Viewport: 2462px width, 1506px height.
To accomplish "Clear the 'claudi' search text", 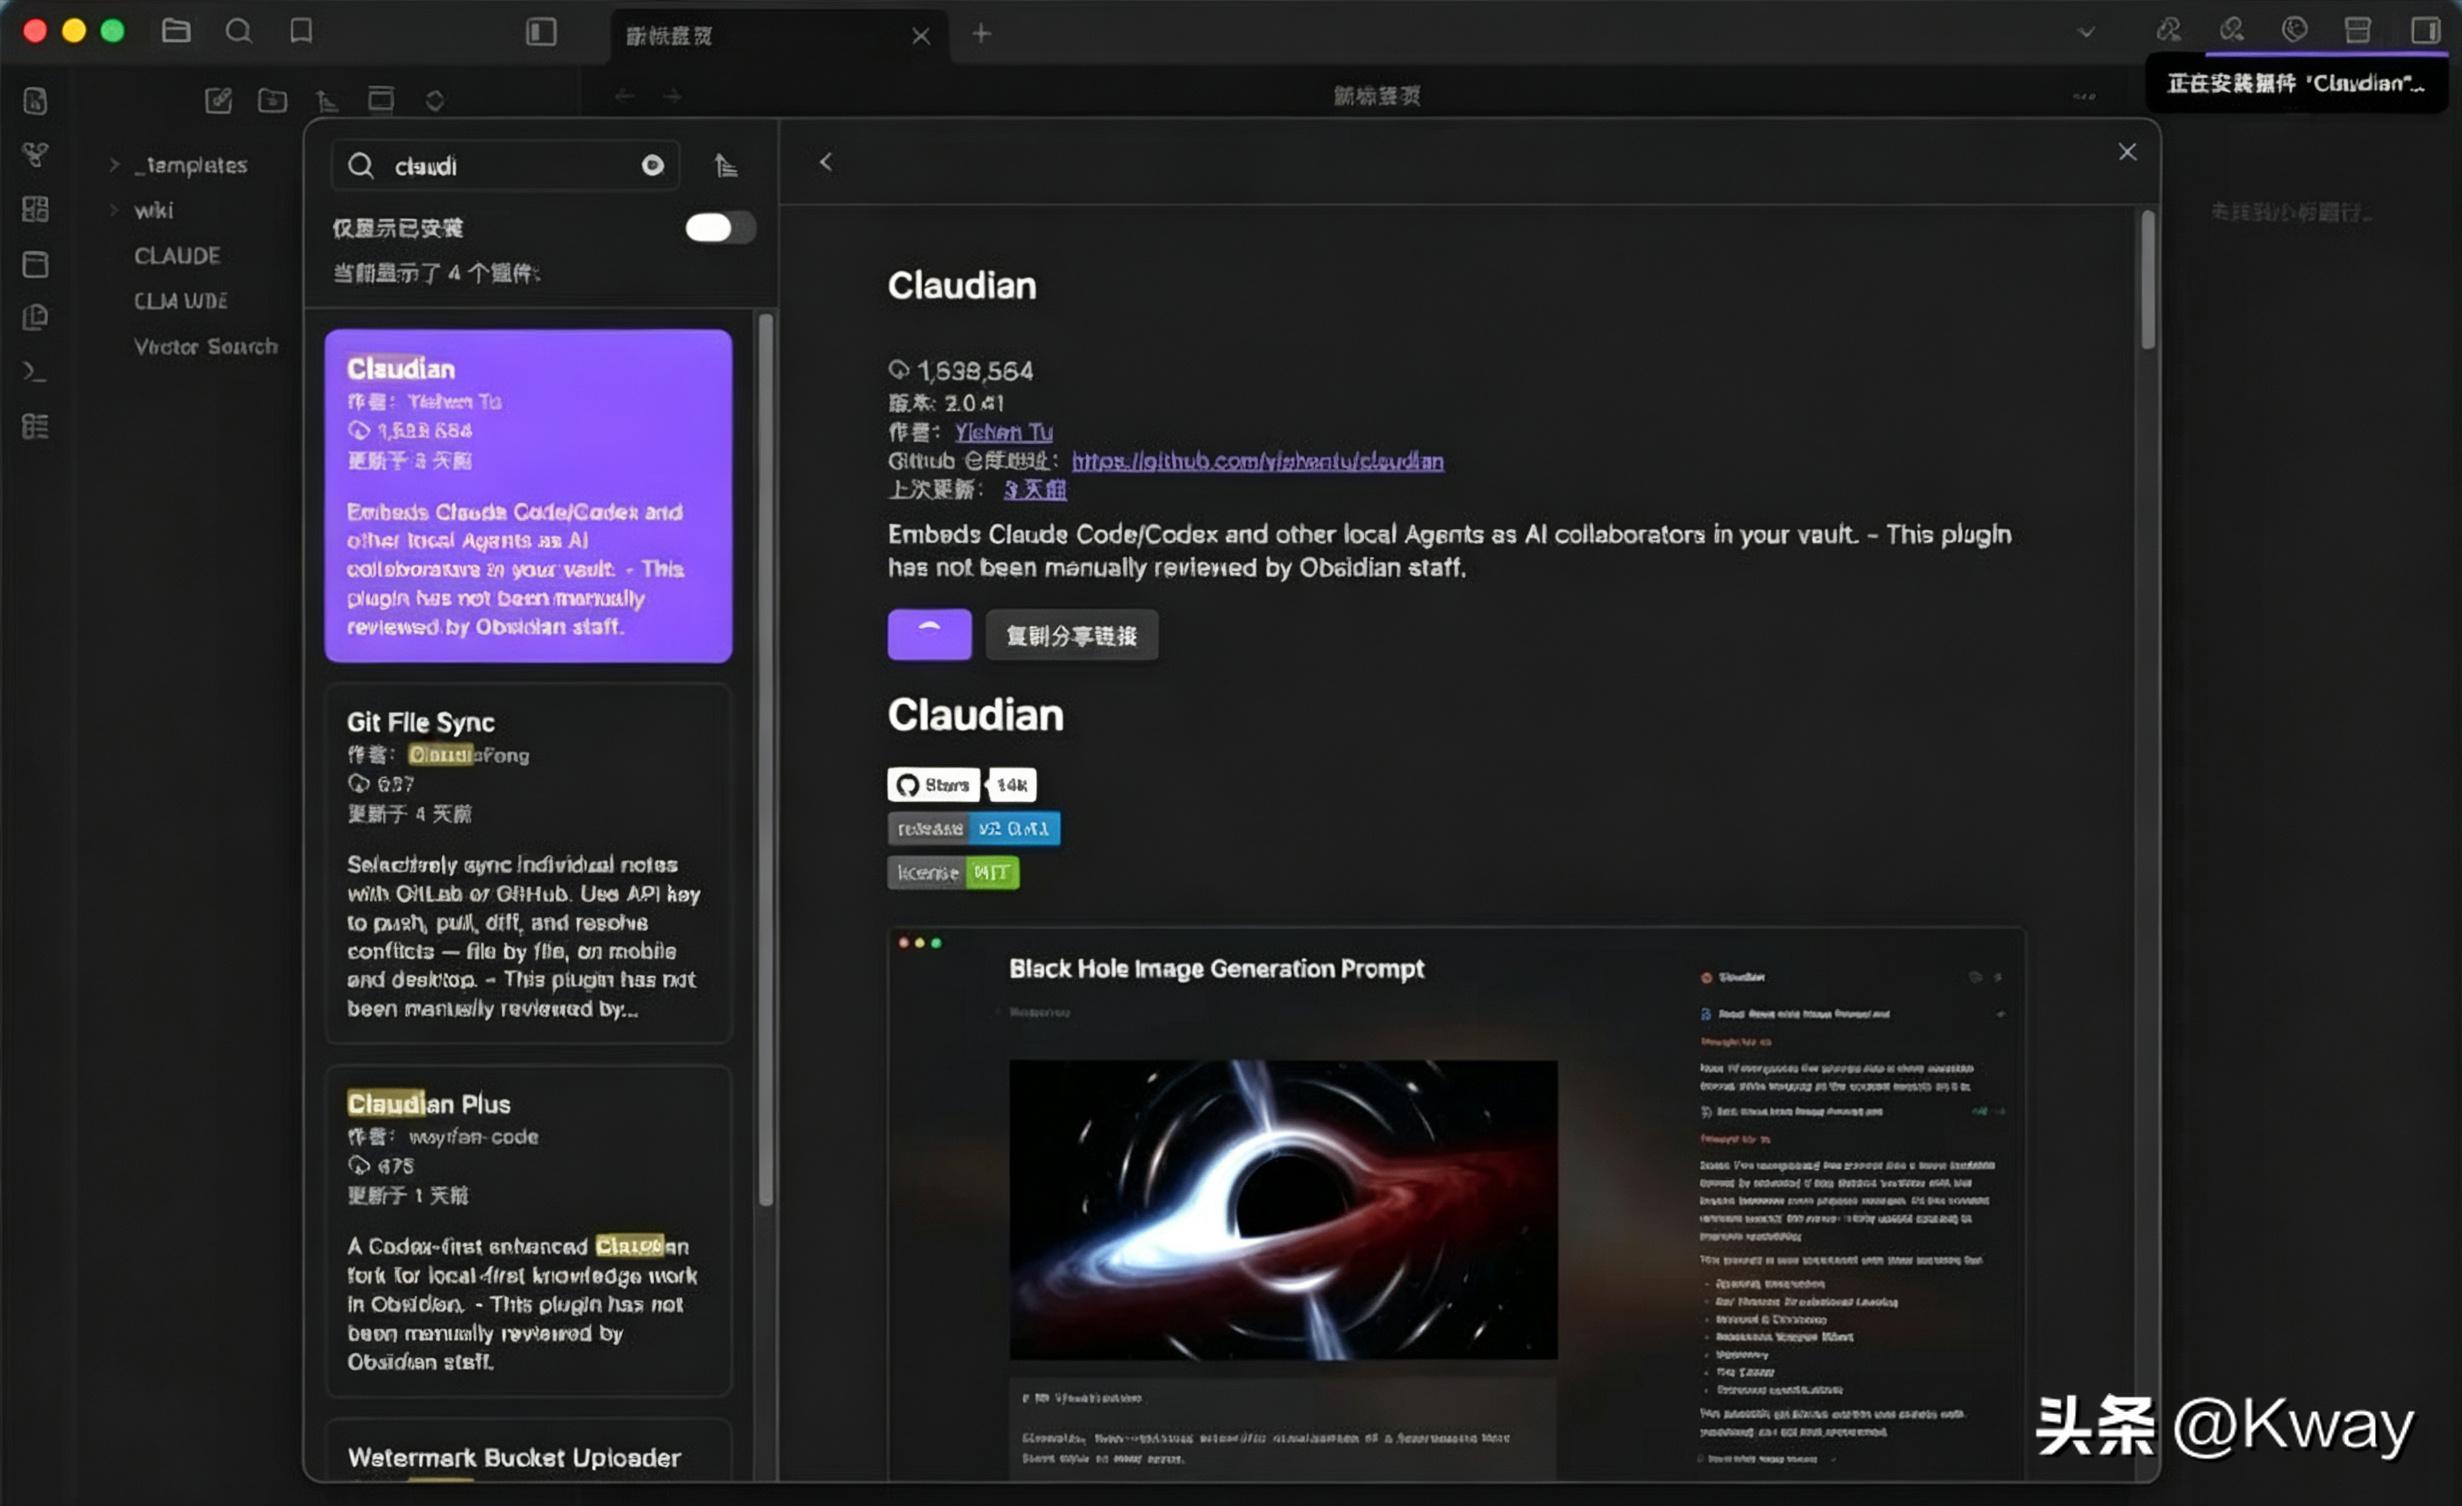I will point(653,165).
